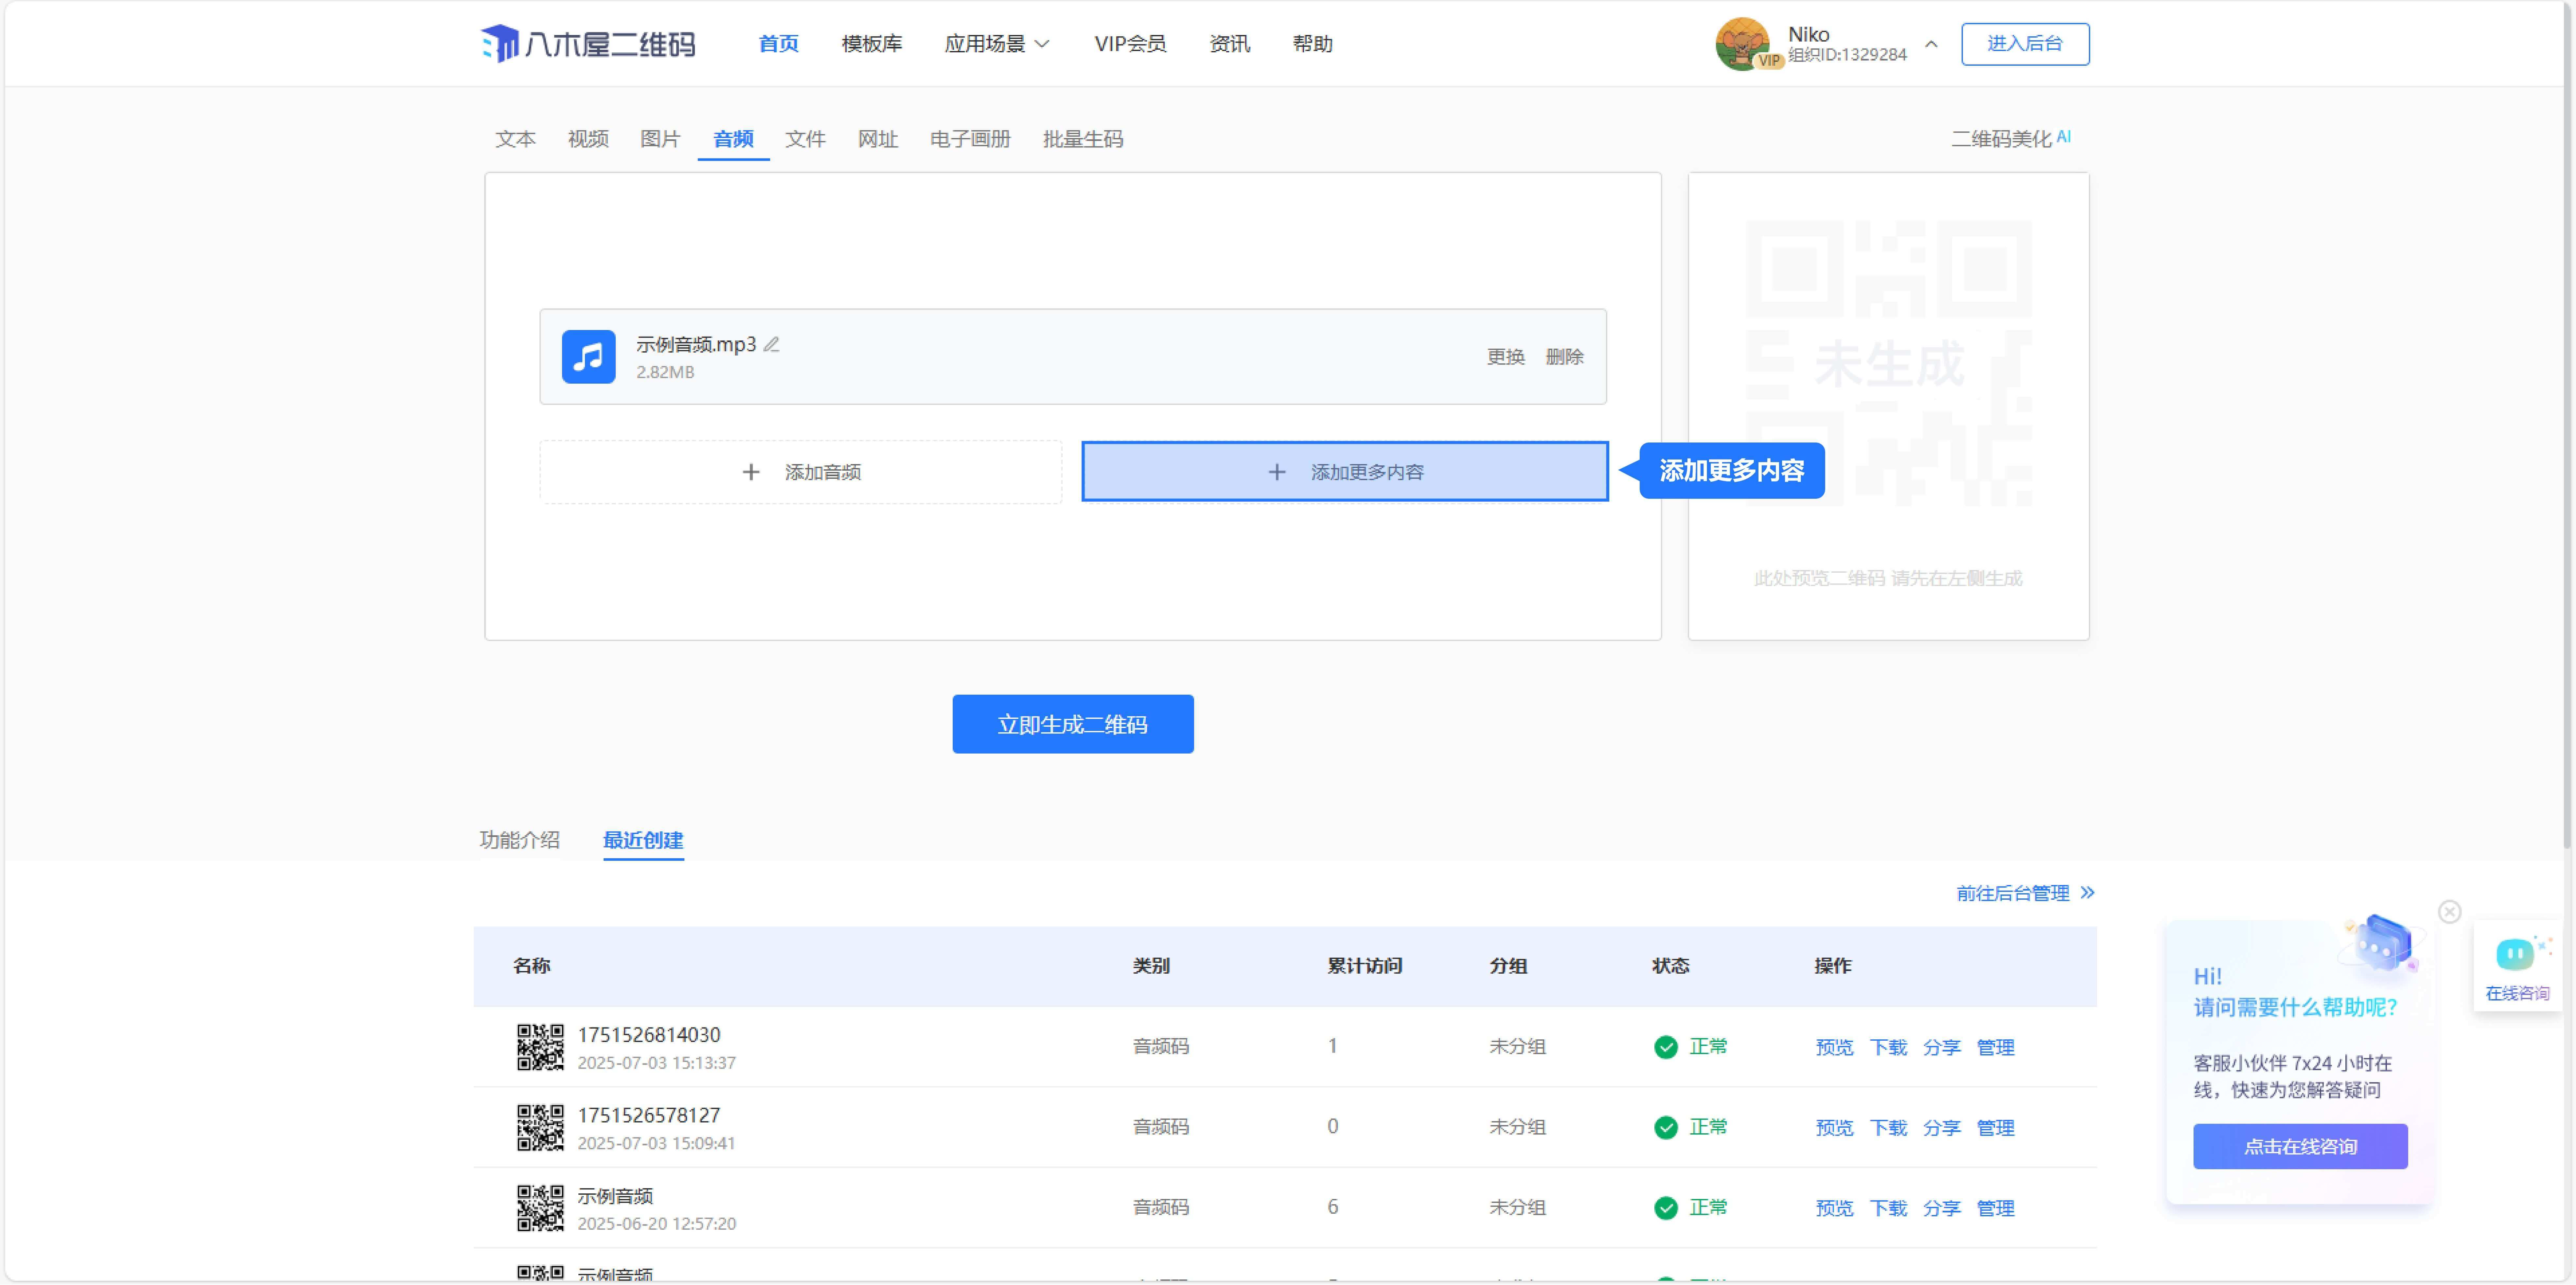Viewport: 2576px width, 1285px height.
Task: Open the 功能介绍 tab
Action: click(519, 840)
